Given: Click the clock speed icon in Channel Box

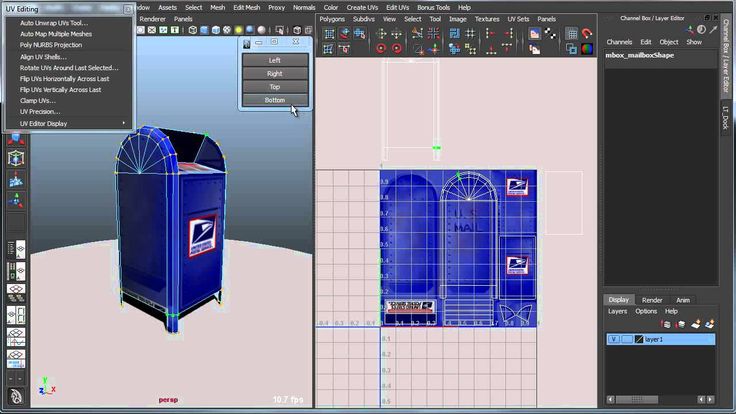Looking at the screenshot, I should (701, 30).
